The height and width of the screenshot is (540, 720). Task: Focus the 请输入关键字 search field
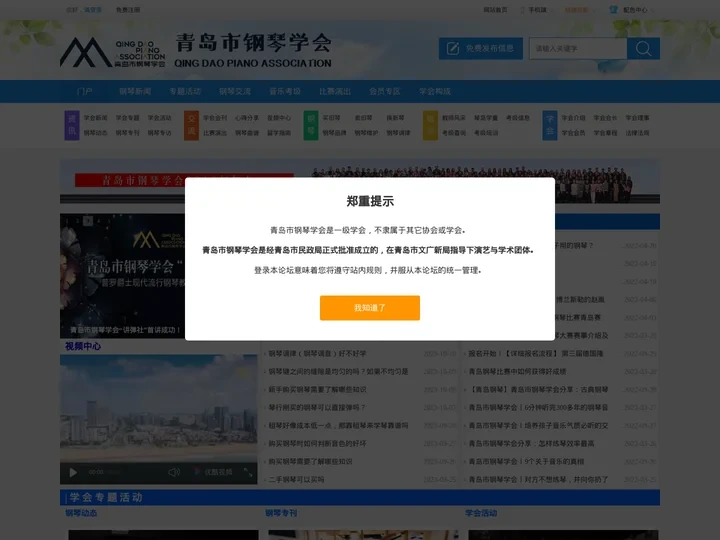click(x=578, y=48)
